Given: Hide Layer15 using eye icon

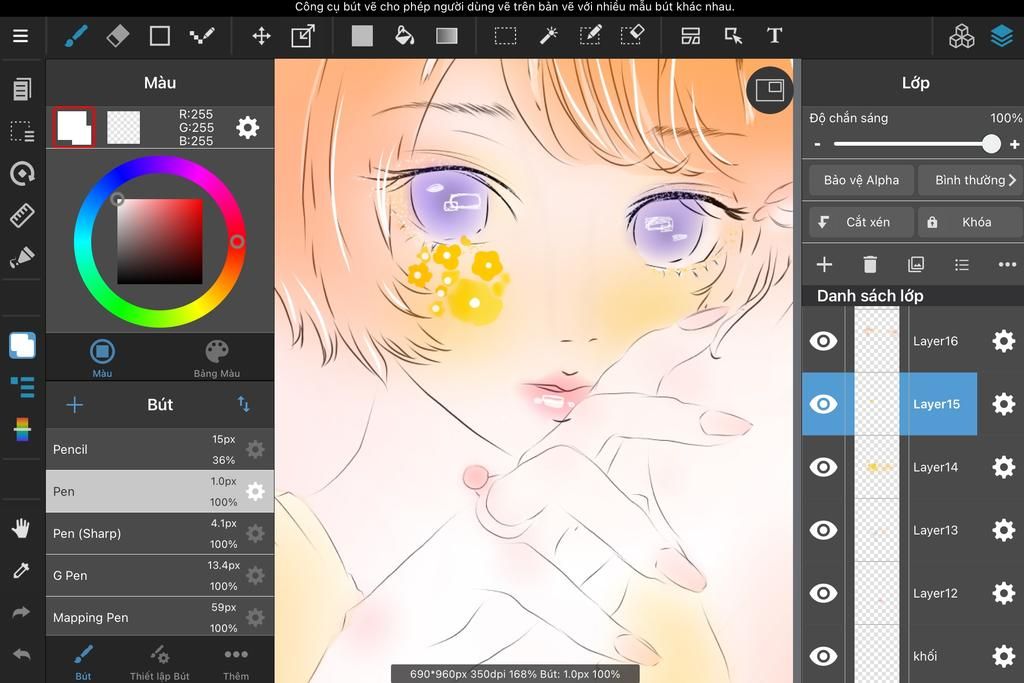Looking at the screenshot, I should (823, 404).
